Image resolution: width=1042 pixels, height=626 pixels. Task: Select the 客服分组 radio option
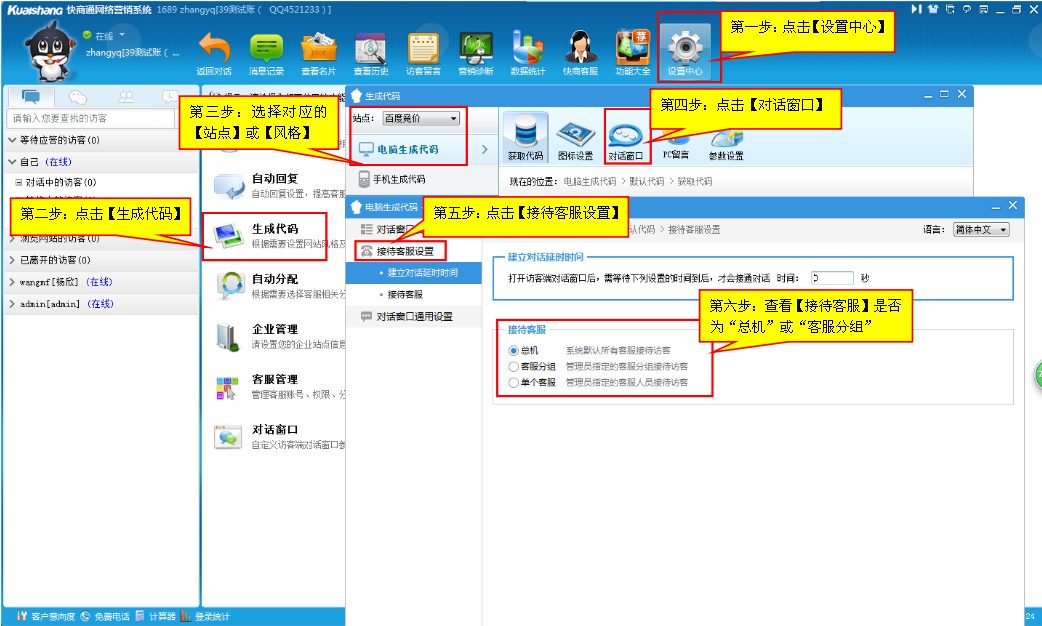[514, 367]
